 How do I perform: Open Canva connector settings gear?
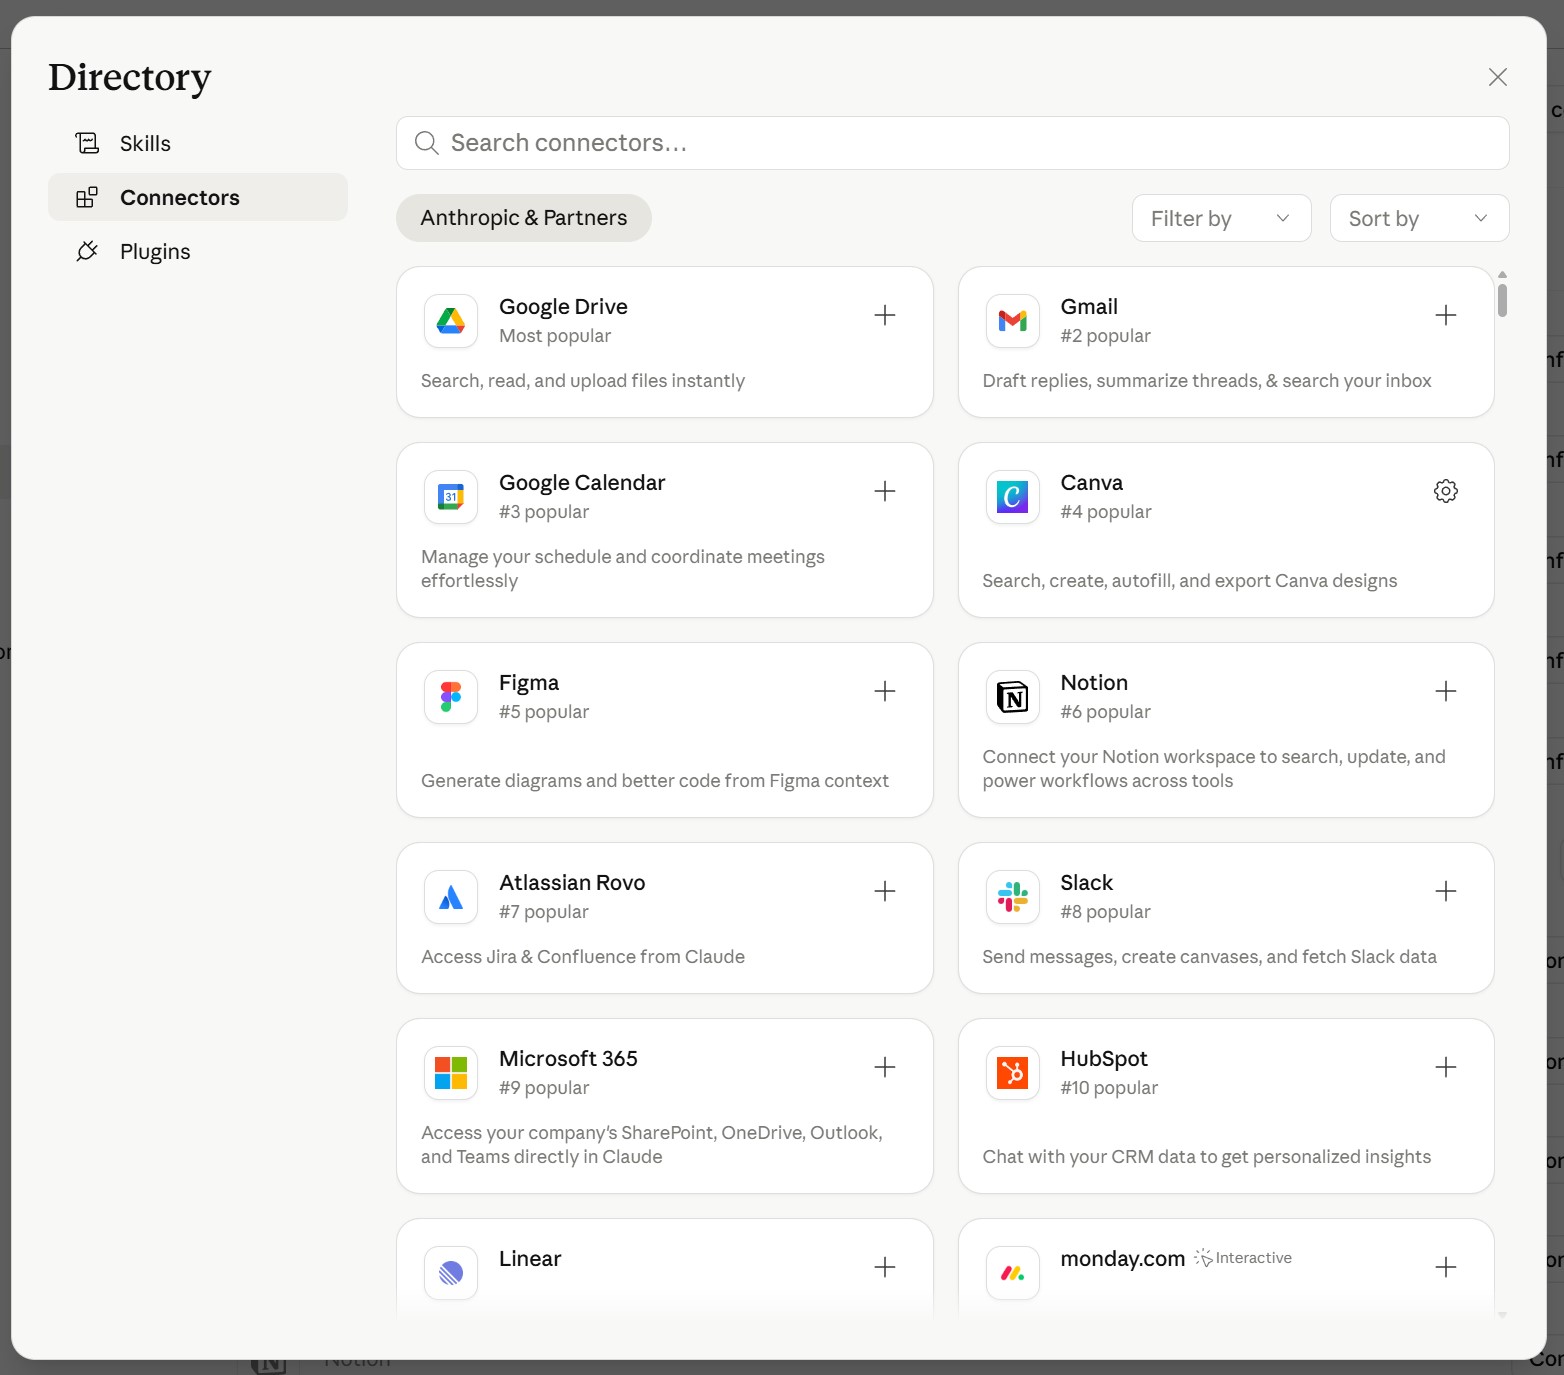point(1446,491)
